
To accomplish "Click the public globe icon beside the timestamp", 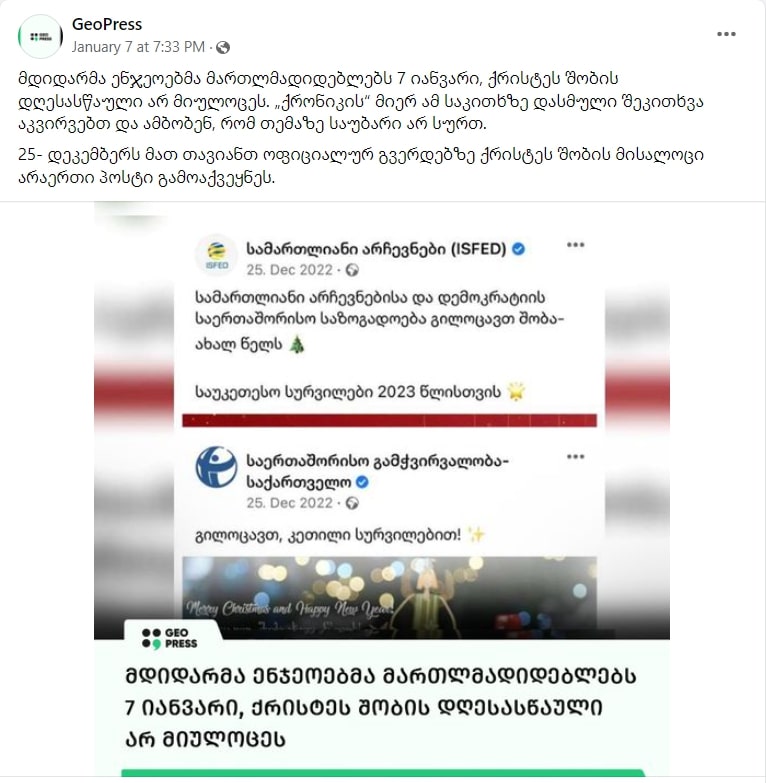I will click(223, 47).
